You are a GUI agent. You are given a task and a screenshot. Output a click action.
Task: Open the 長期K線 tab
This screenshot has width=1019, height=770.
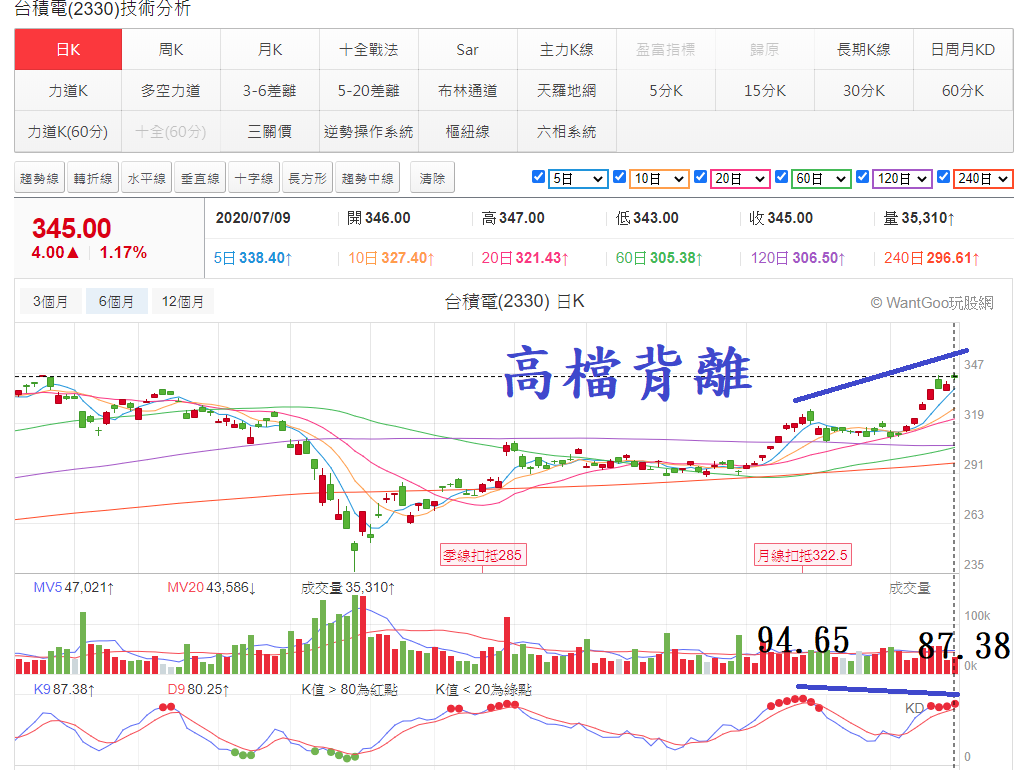point(864,49)
